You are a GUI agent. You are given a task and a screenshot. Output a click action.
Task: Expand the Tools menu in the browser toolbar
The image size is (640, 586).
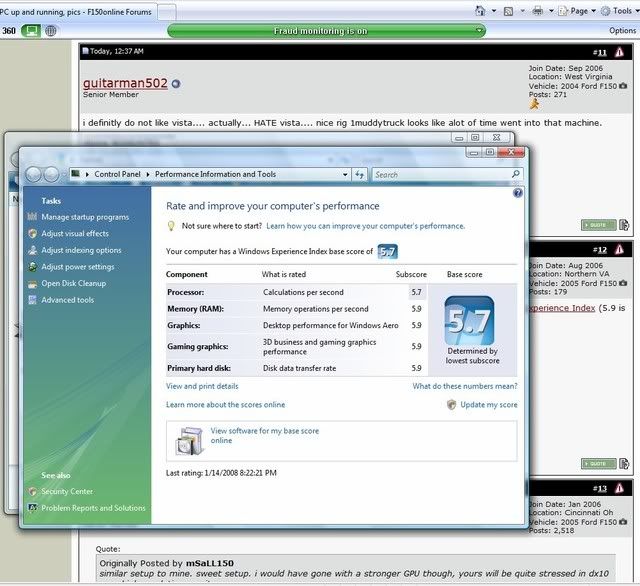pos(620,10)
